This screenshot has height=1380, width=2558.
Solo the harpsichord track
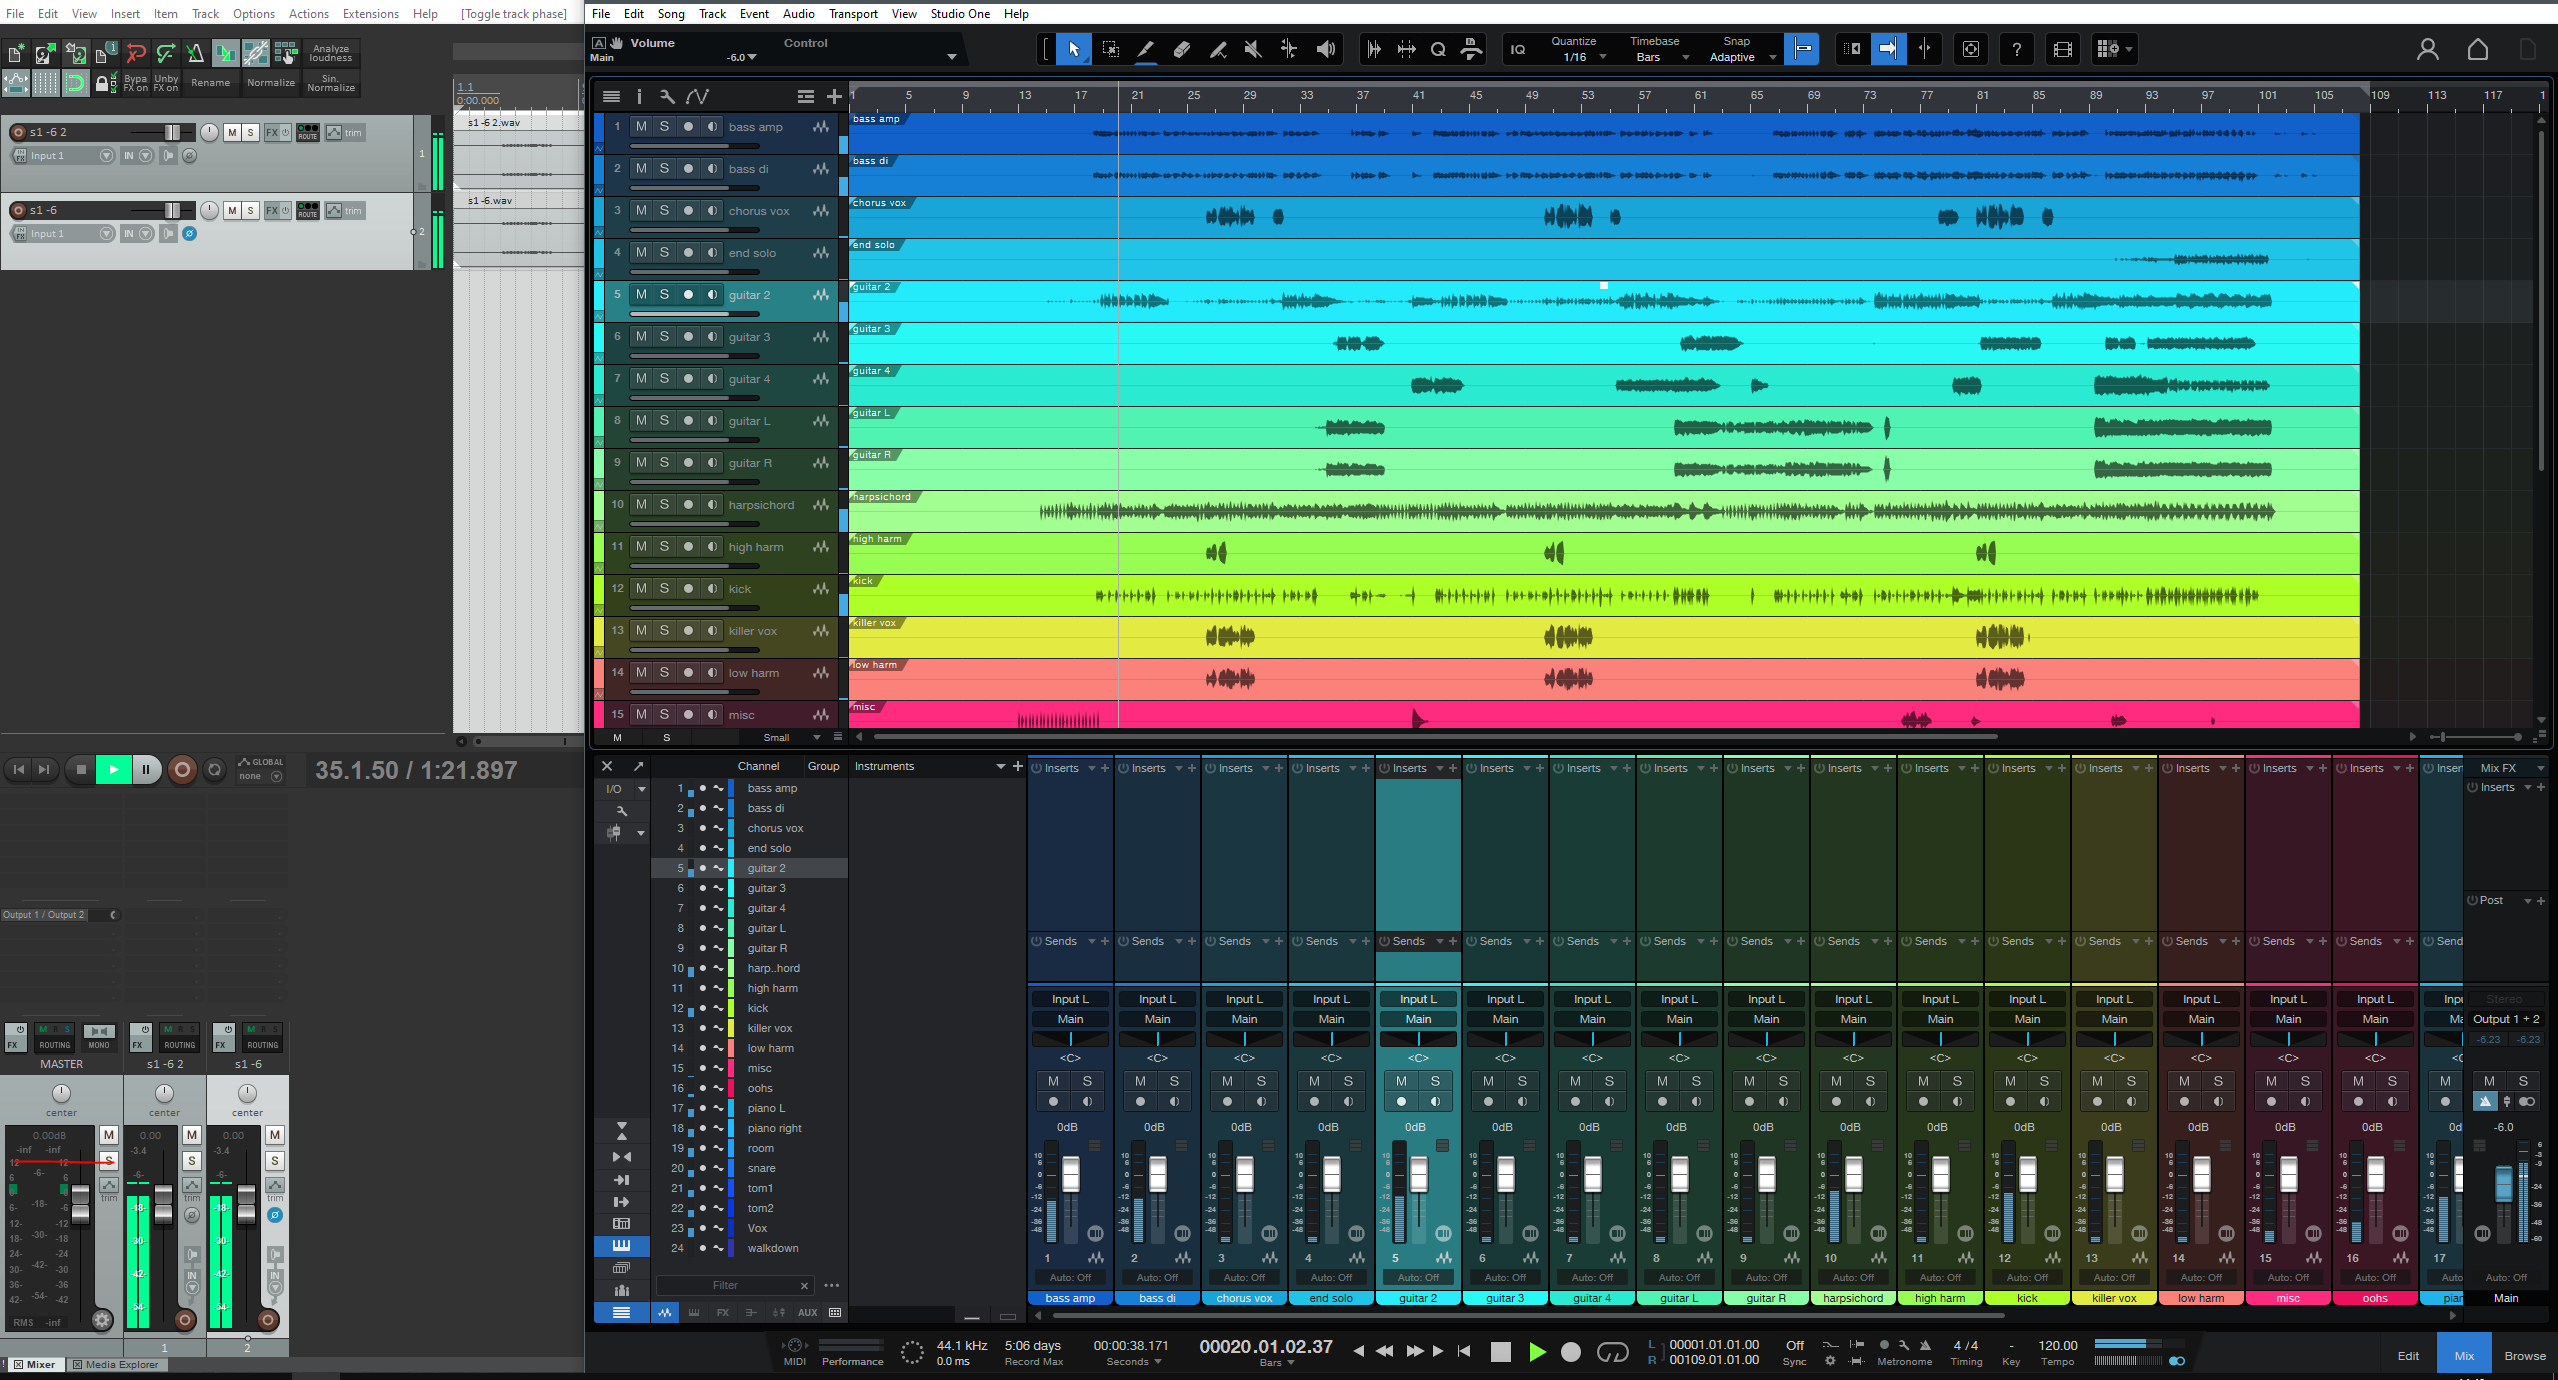pos(664,505)
